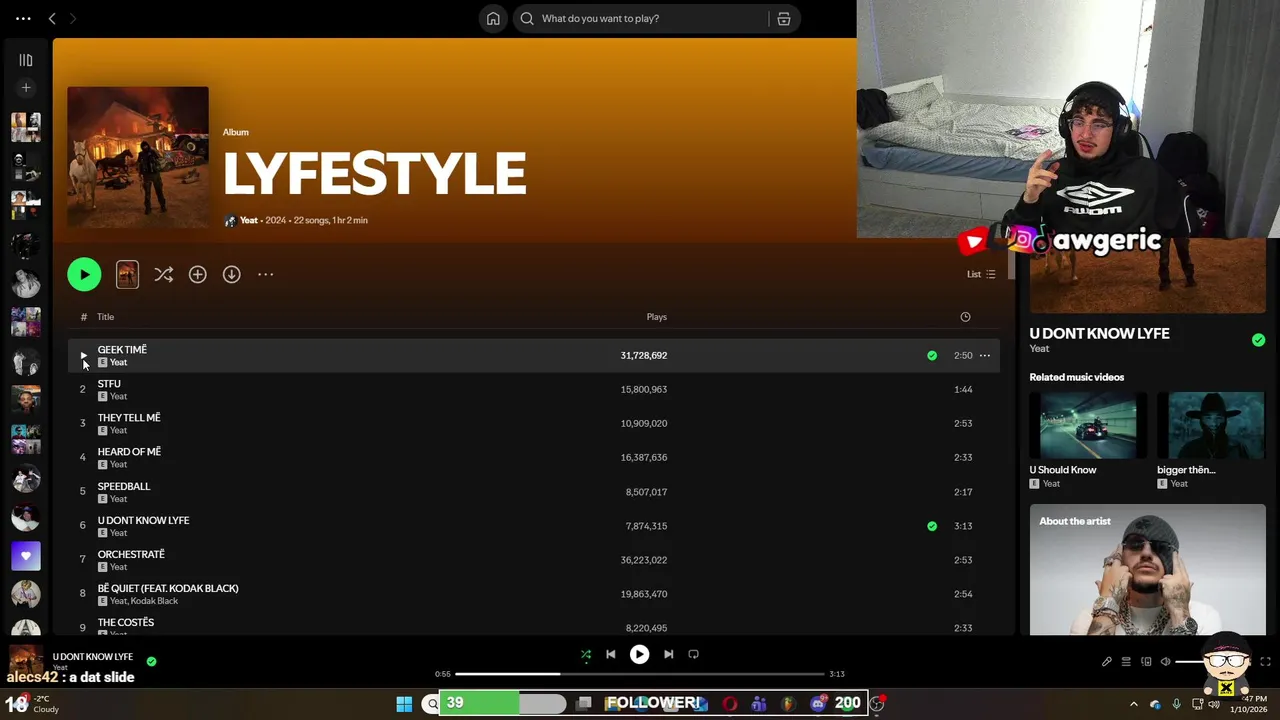Sort by duration clock column

[965, 317]
